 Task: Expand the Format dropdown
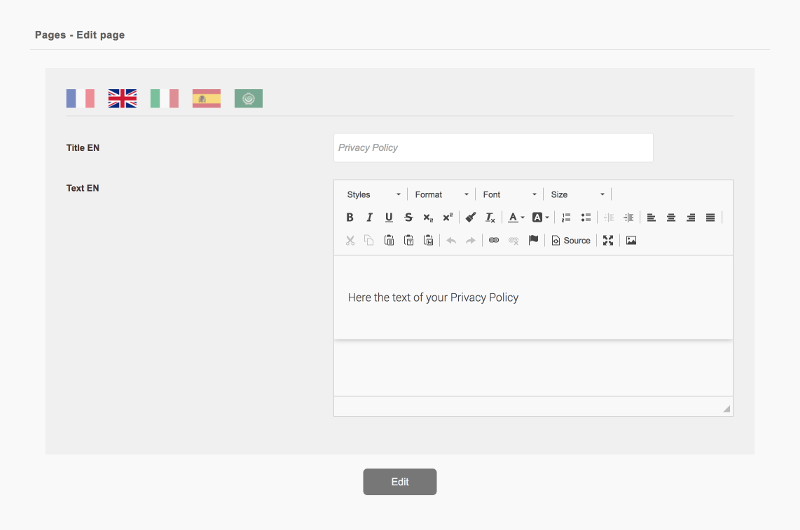coord(442,194)
